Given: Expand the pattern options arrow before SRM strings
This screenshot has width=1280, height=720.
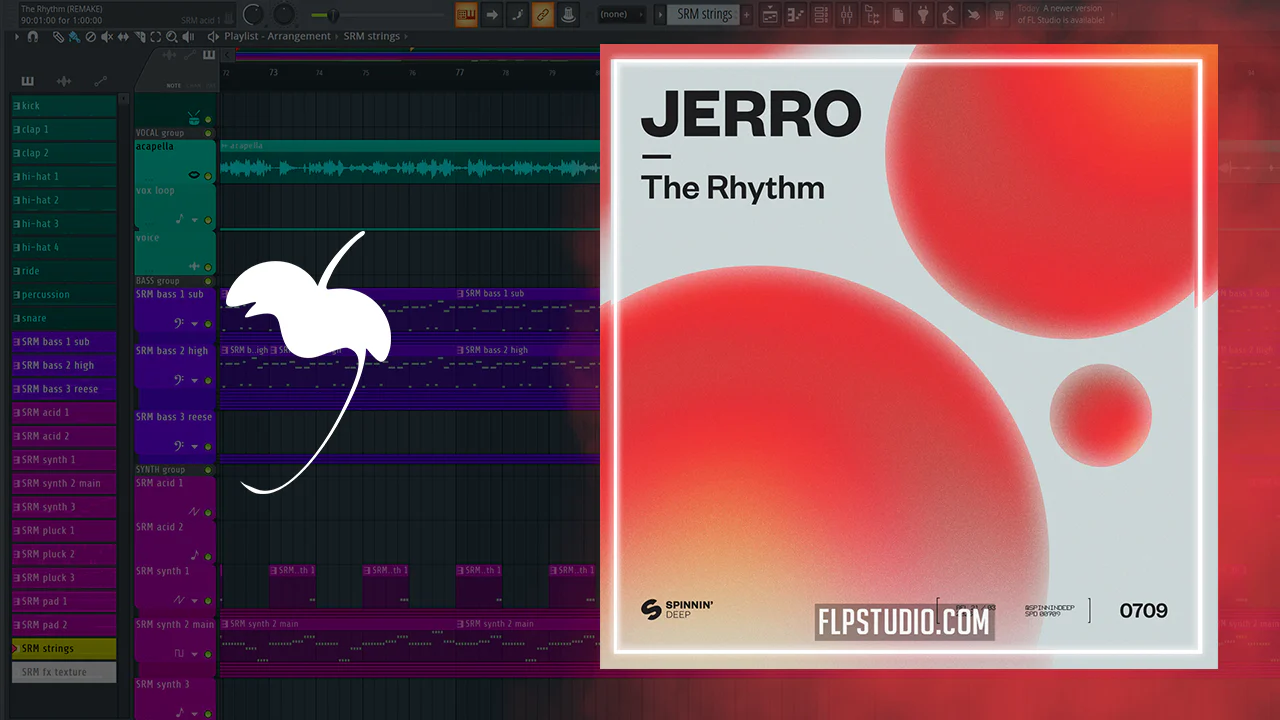Looking at the screenshot, I should [x=659, y=15].
